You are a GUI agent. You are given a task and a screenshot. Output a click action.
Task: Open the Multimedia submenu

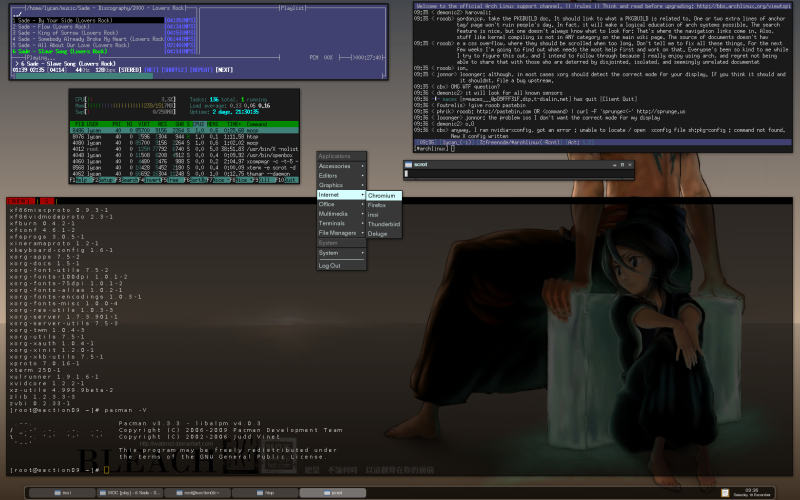tap(341, 214)
